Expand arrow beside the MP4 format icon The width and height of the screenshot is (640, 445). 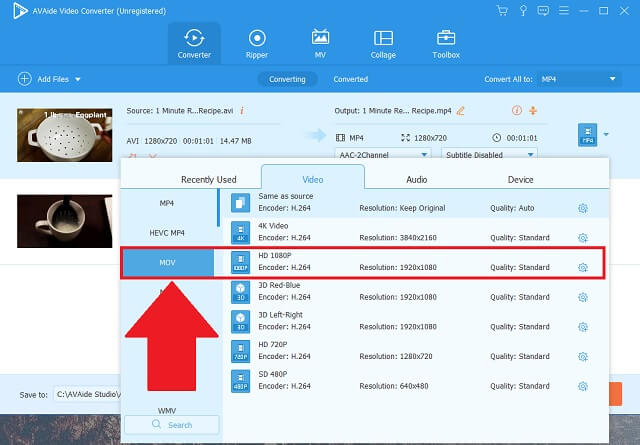[x=606, y=134]
